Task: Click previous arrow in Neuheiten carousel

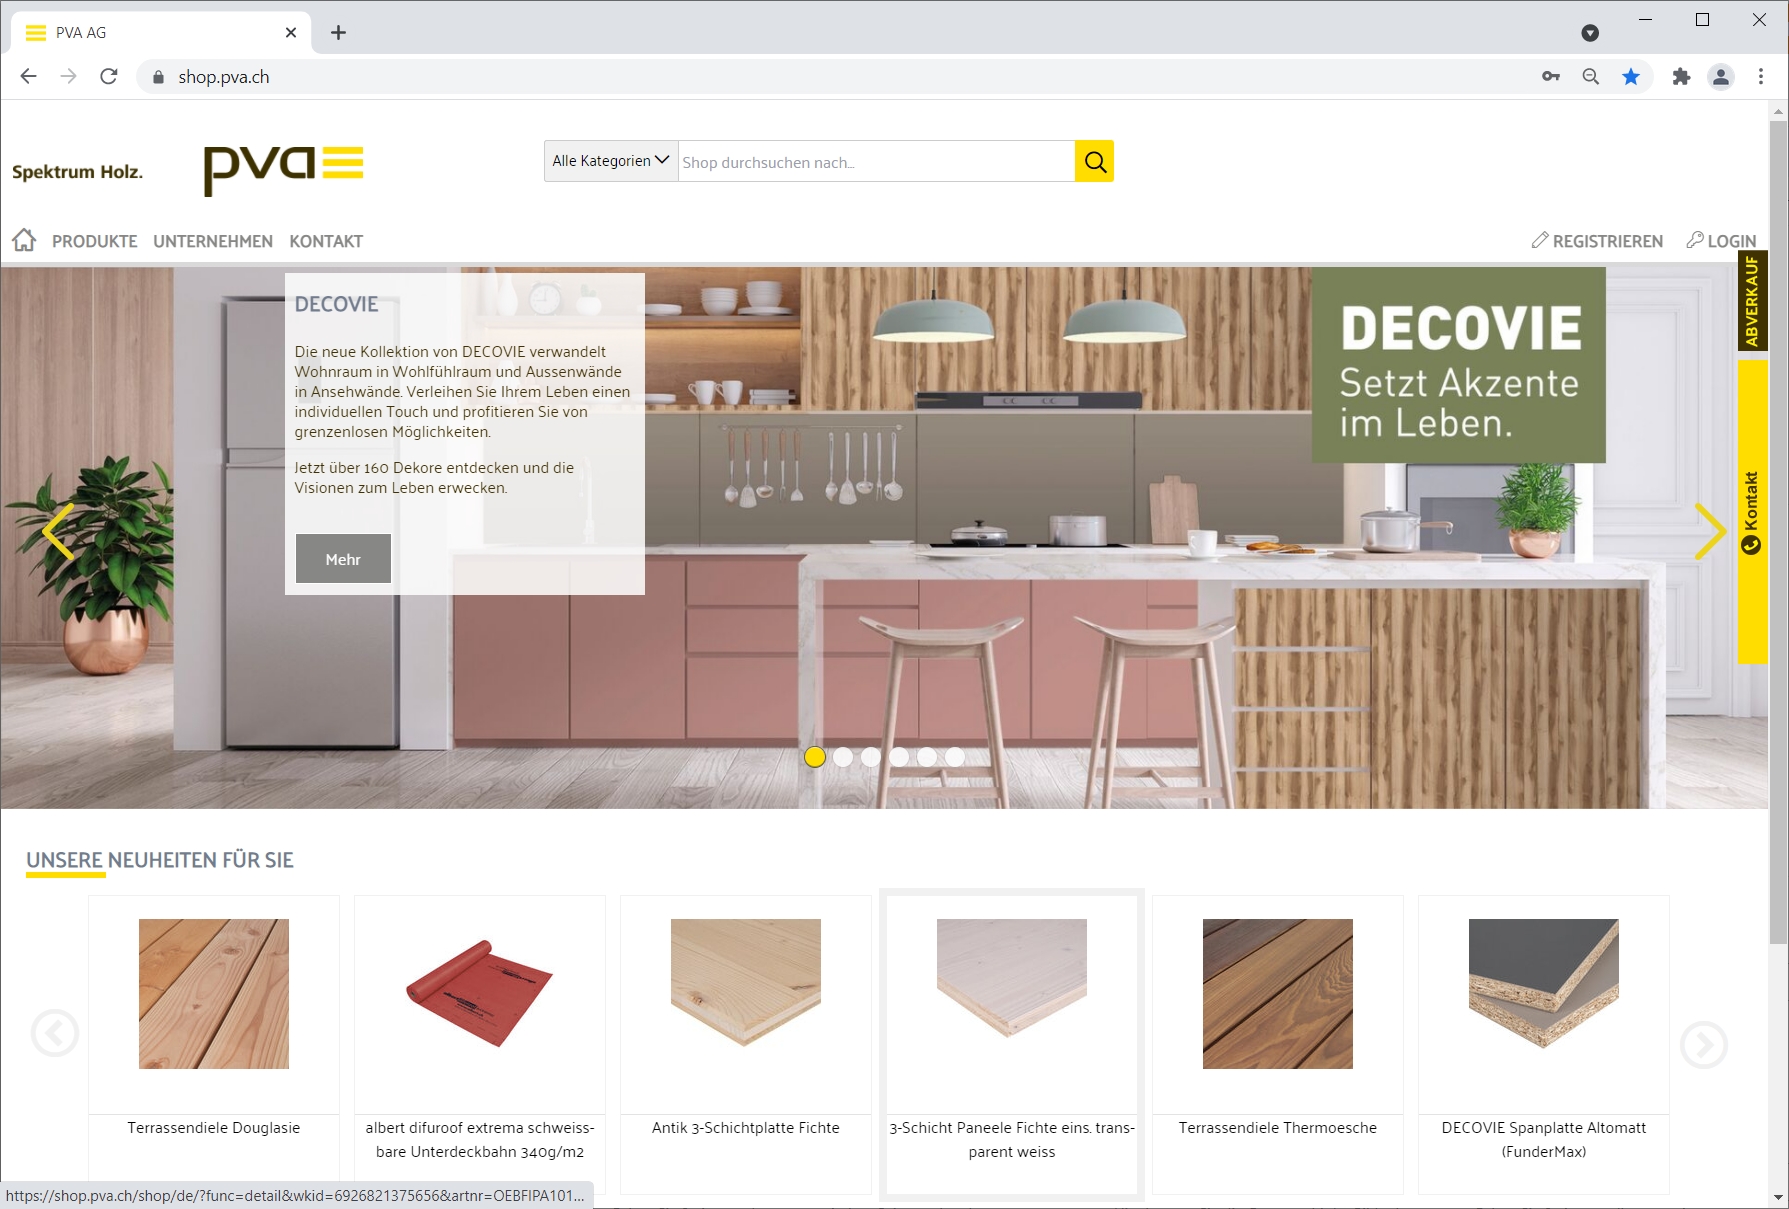Action: (x=55, y=1033)
